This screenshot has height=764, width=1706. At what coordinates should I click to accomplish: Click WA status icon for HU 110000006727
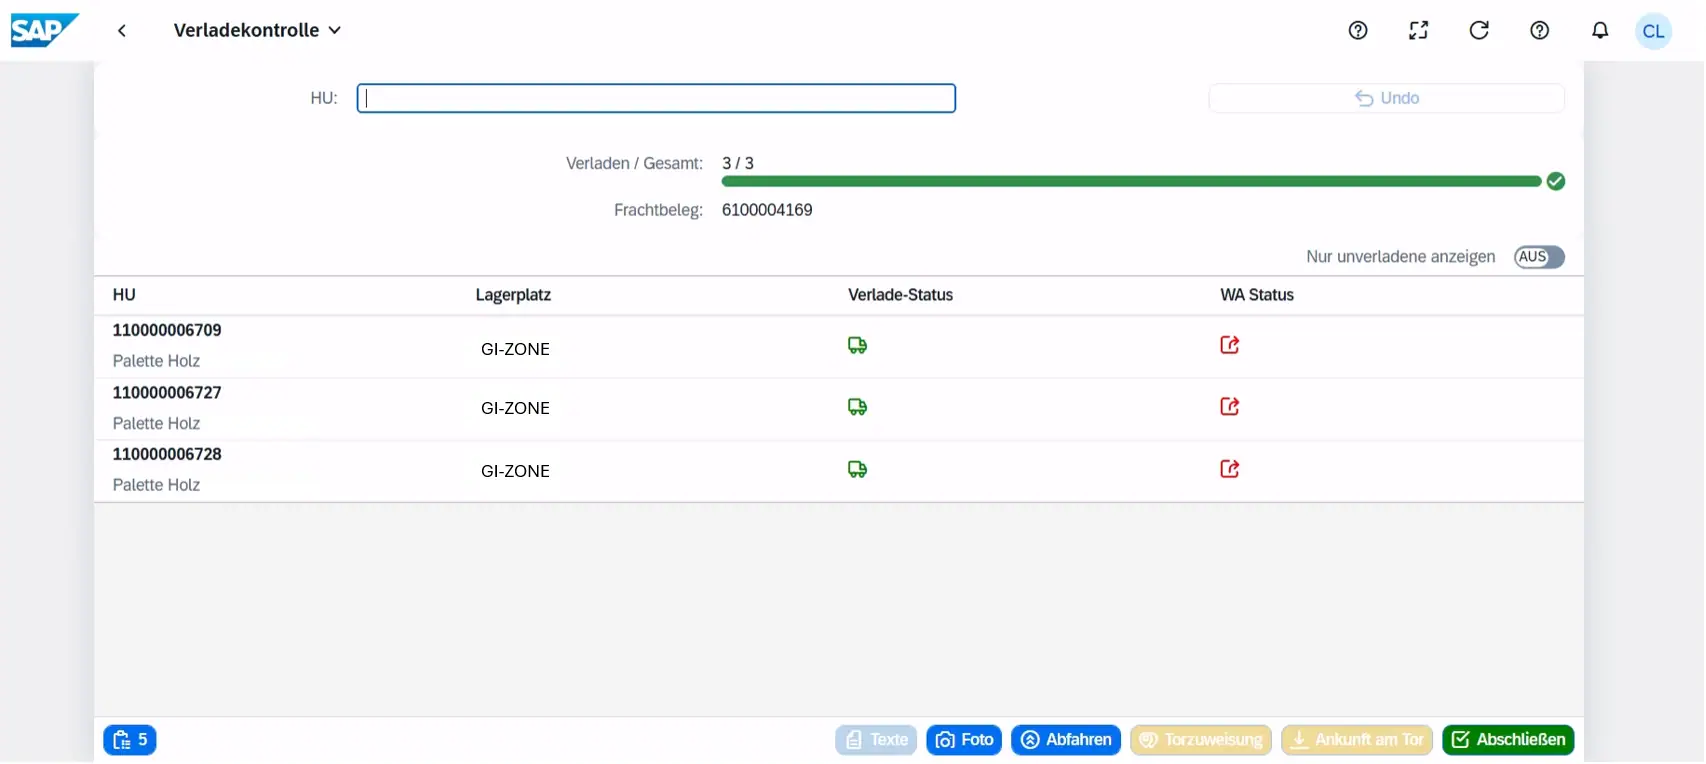(x=1230, y=407)
